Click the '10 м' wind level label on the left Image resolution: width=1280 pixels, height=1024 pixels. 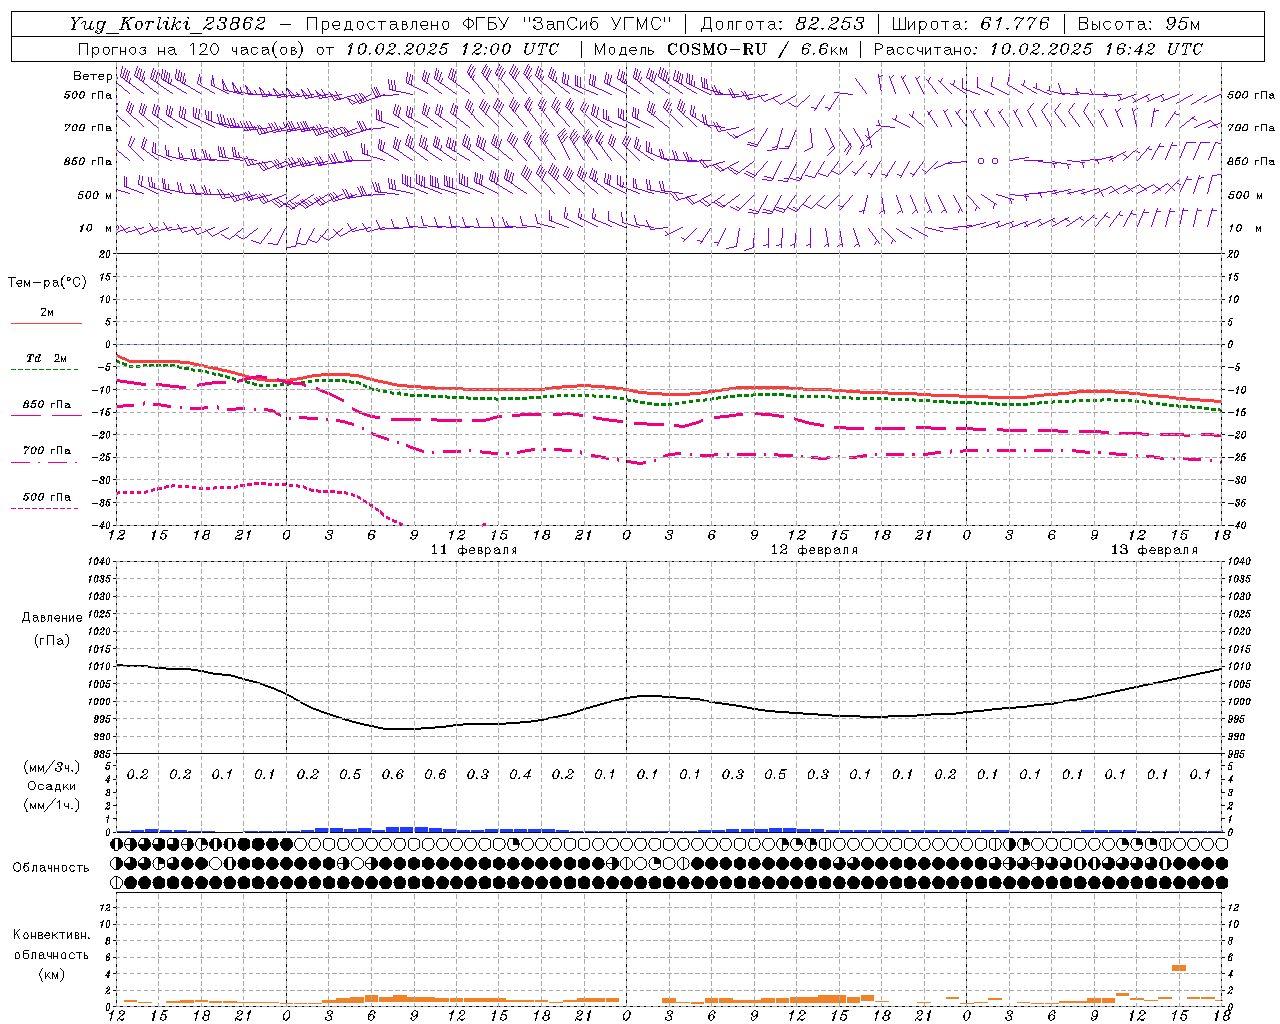[96, 229]
